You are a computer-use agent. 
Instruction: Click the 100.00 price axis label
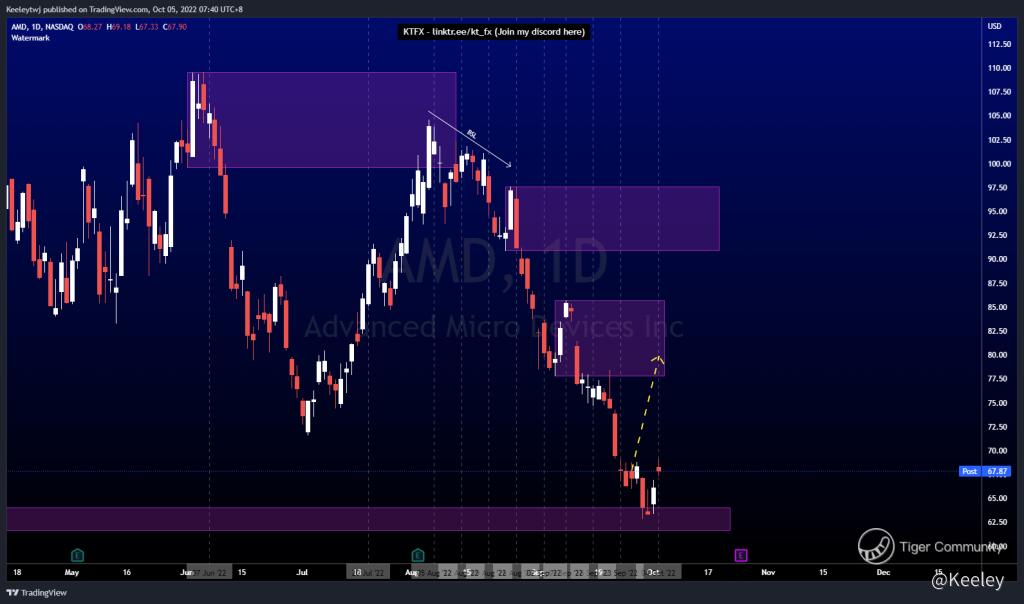pyautogui.click(x=999, y=163)
